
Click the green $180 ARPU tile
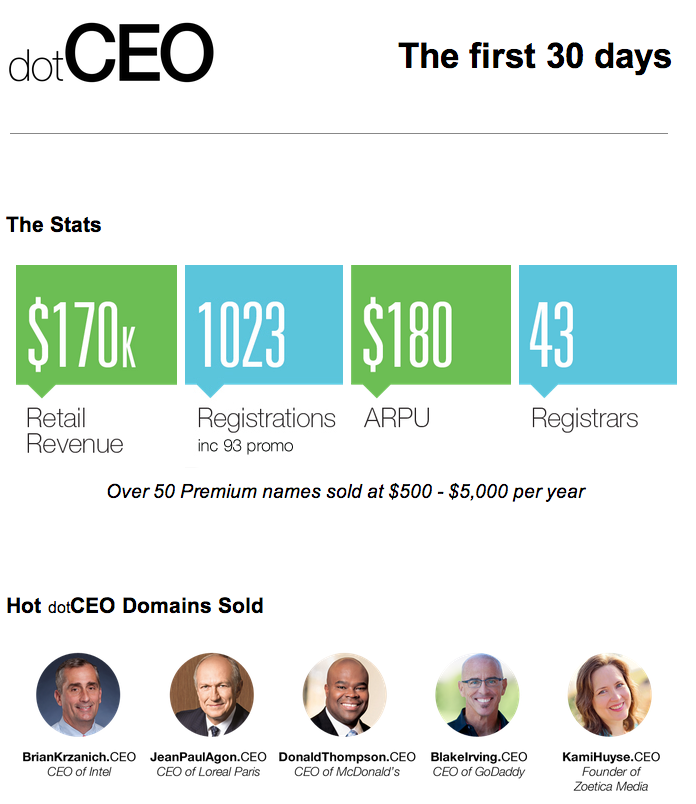click(x=431, y=324)
